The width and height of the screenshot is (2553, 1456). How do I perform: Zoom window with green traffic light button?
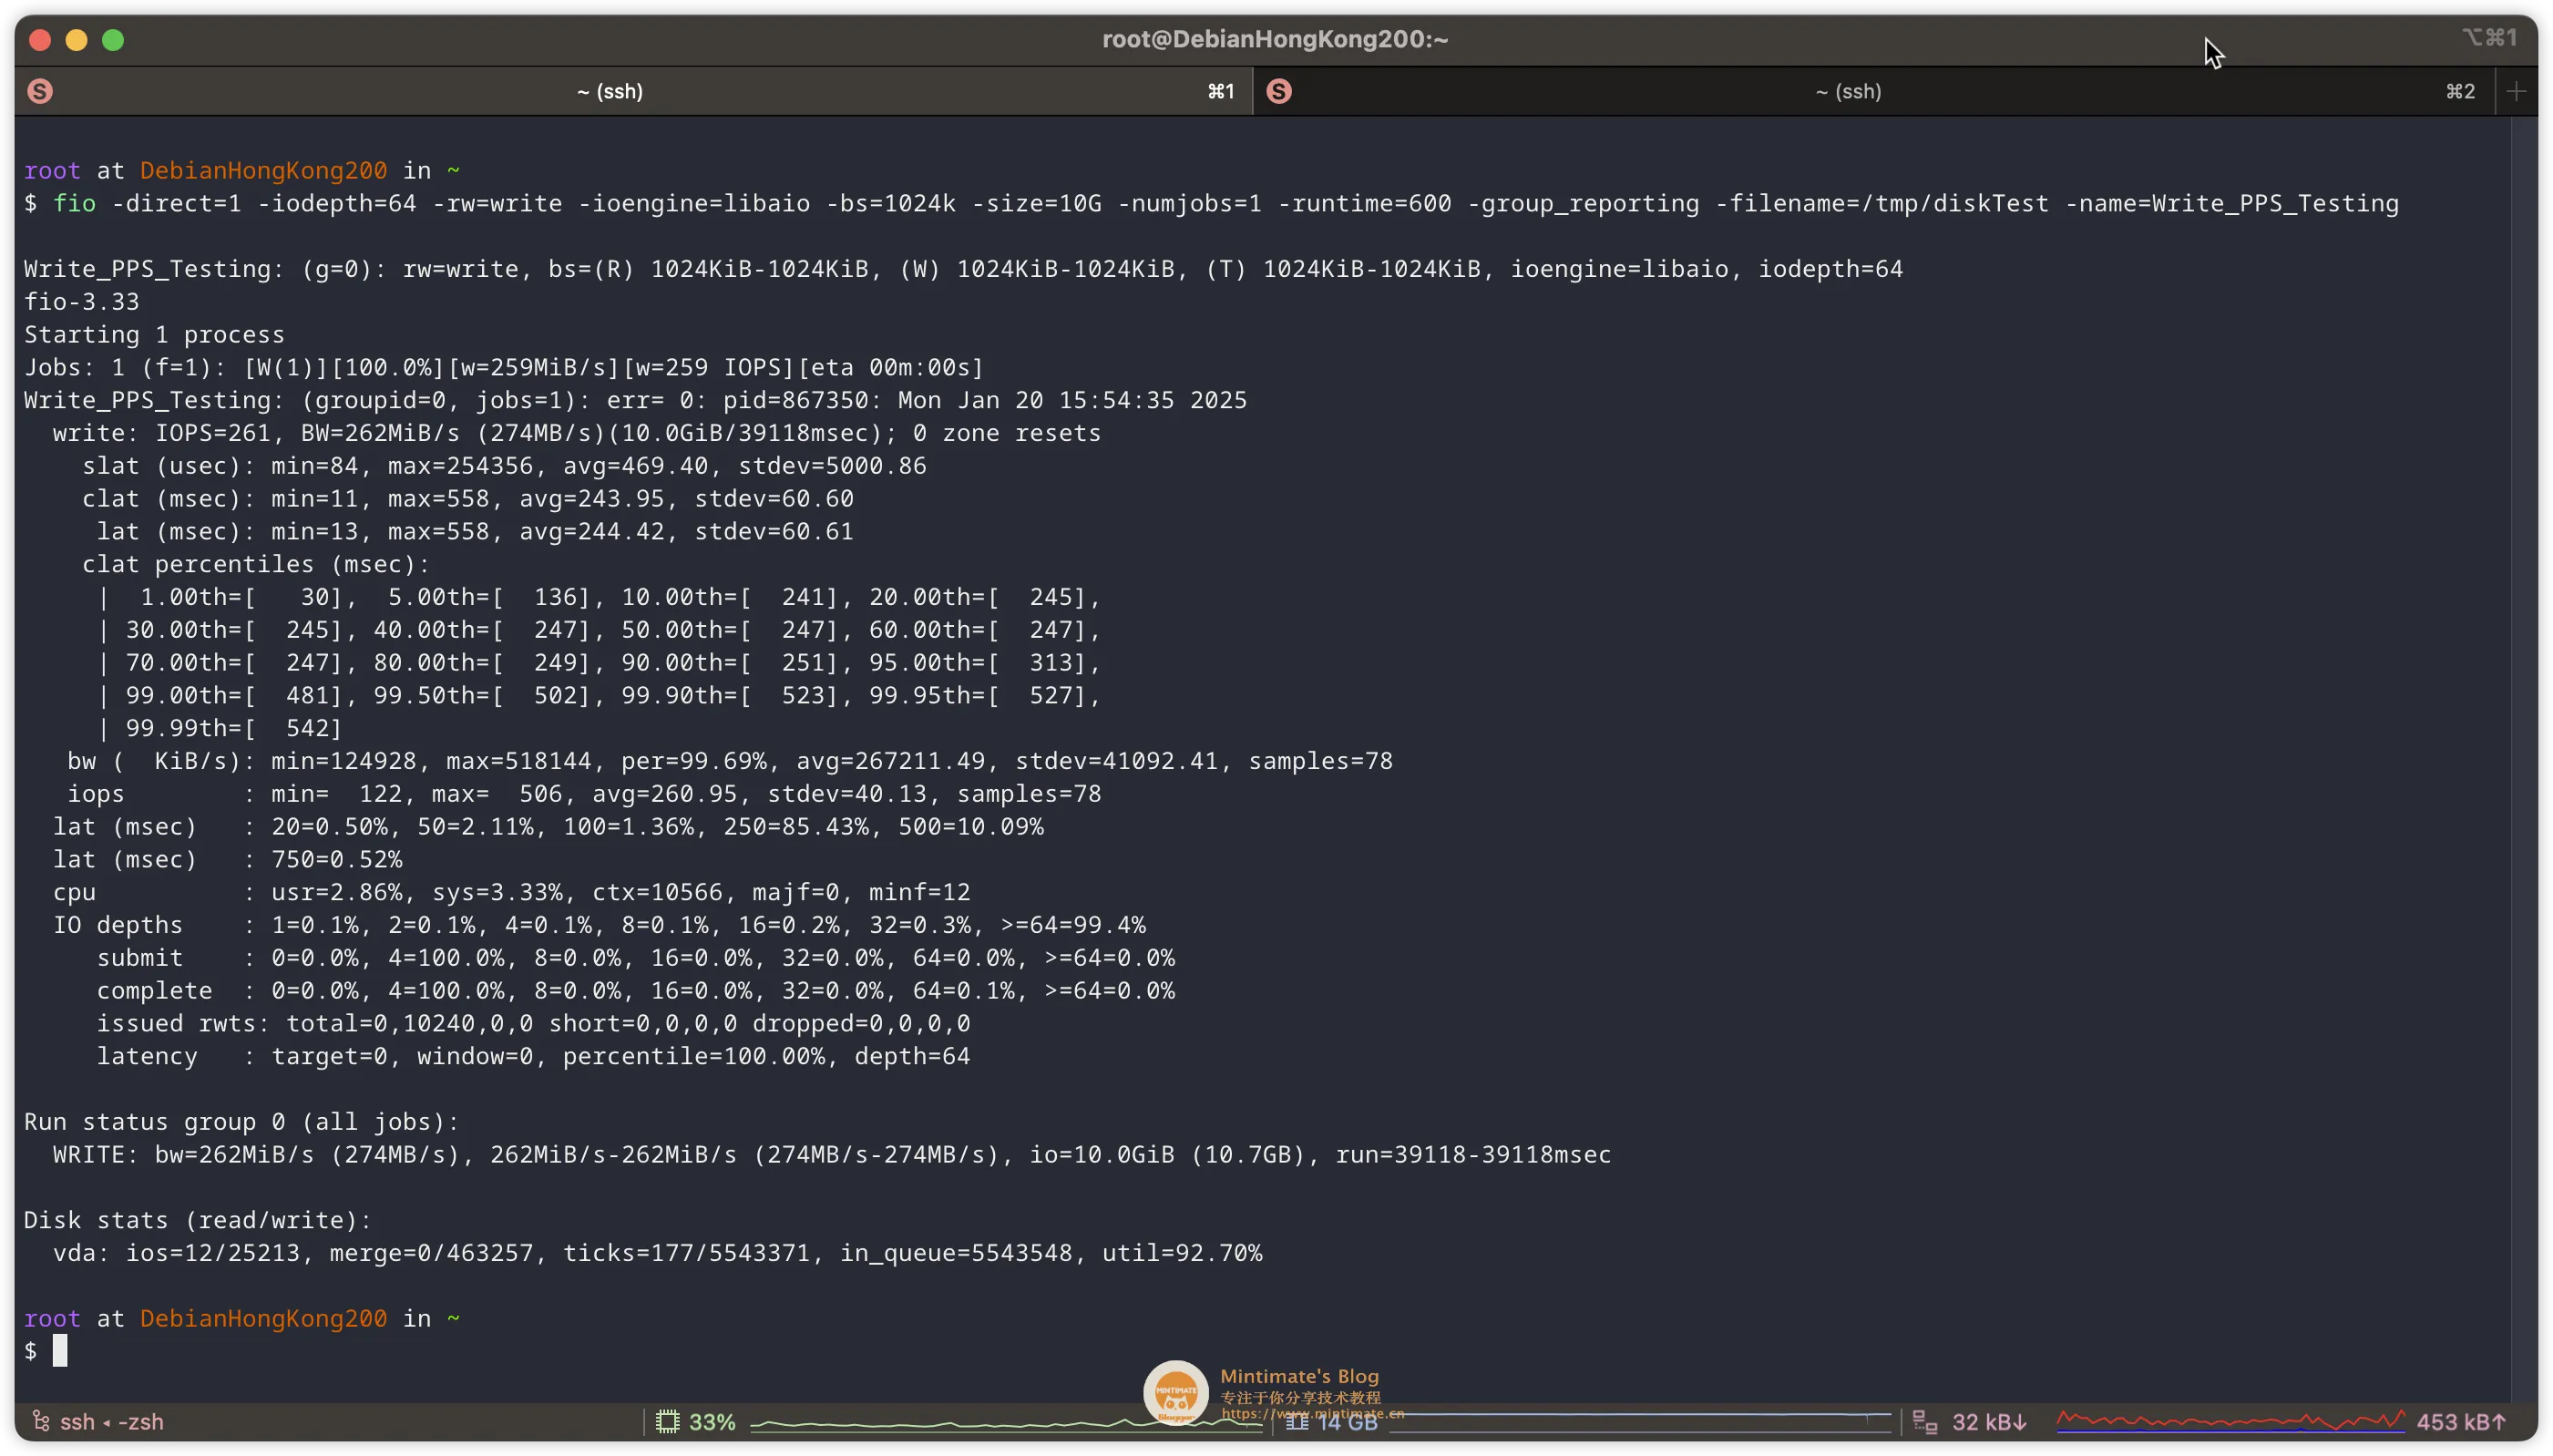(113, 40)
